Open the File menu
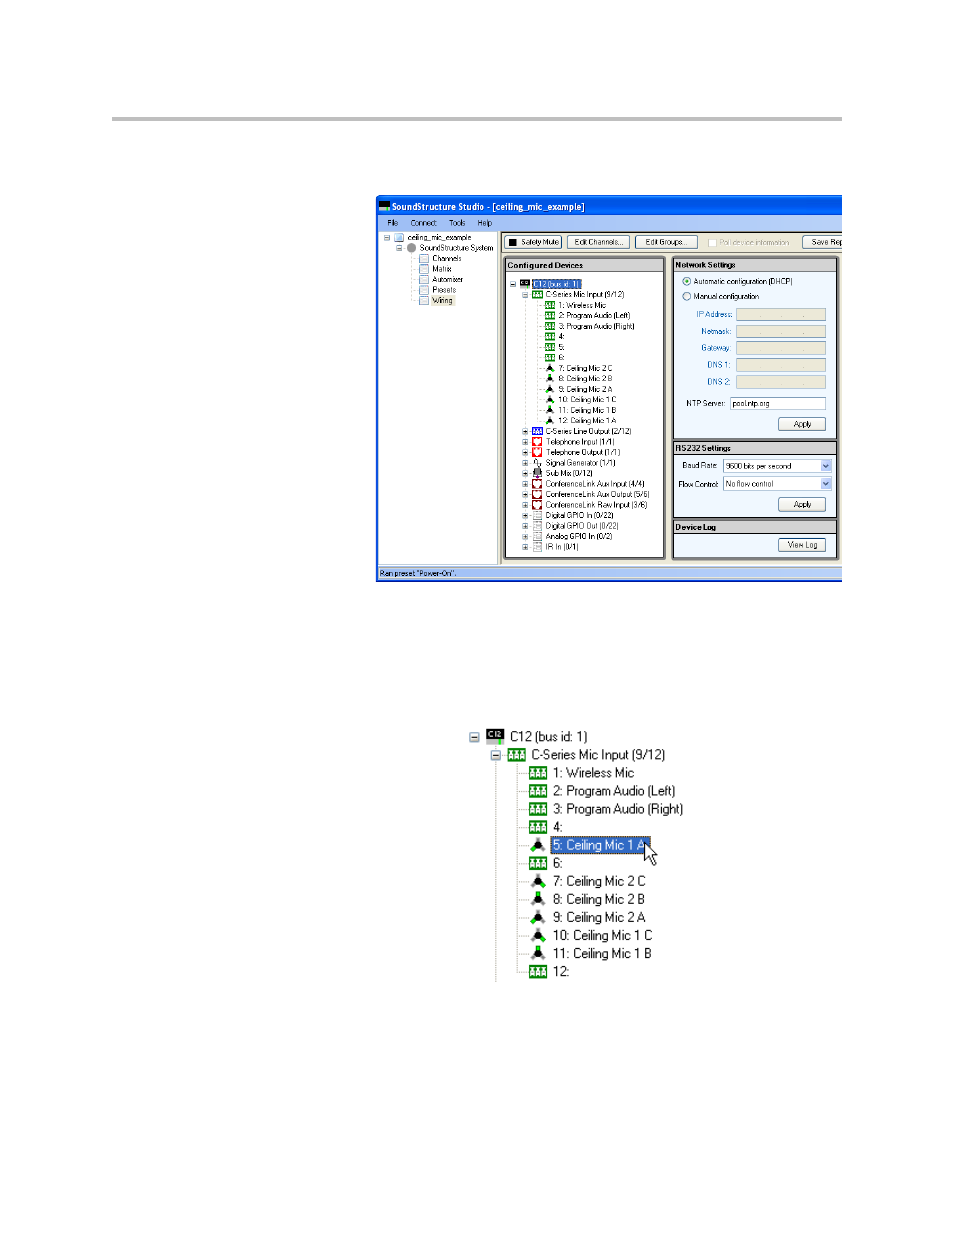The width and height of the screenshot is (954, 1235). 392,223
